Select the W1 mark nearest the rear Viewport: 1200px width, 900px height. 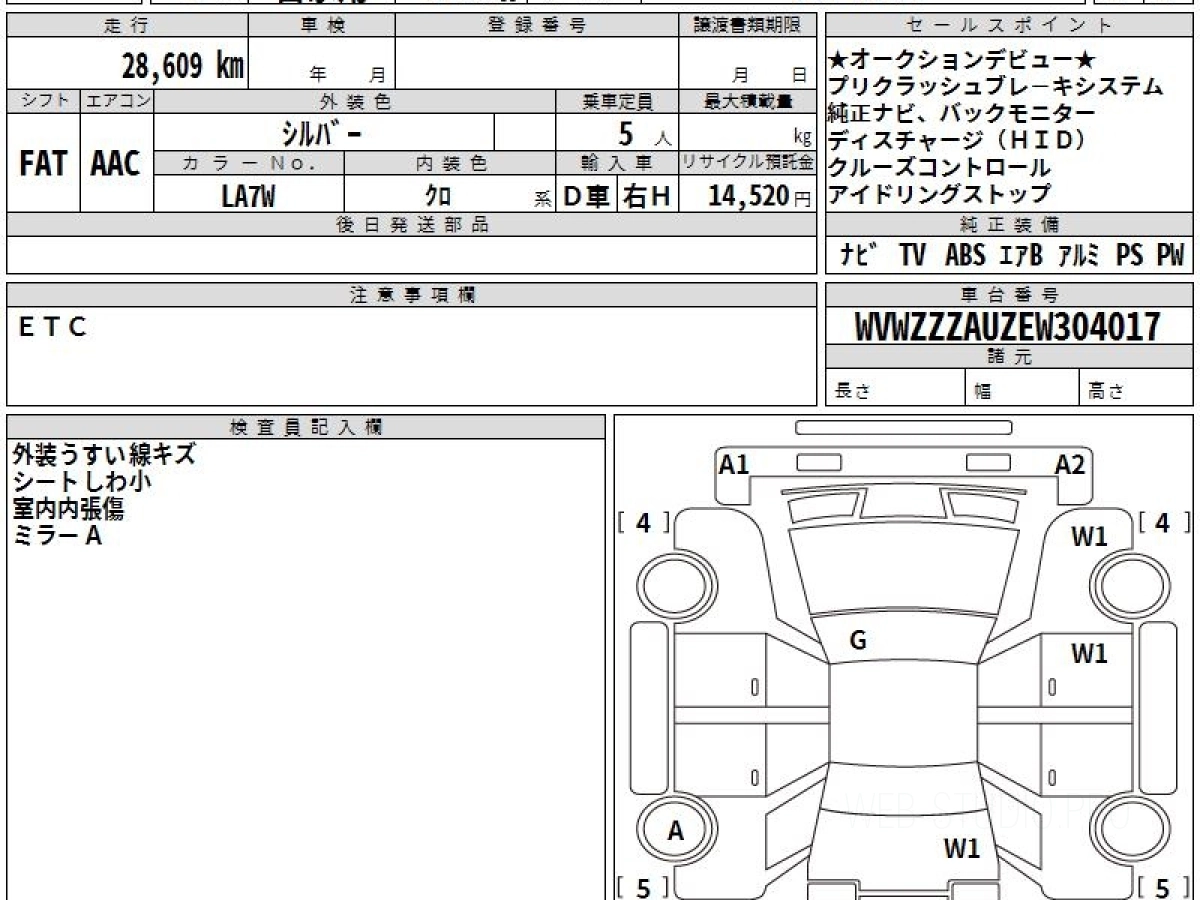[x=962, y=849]
